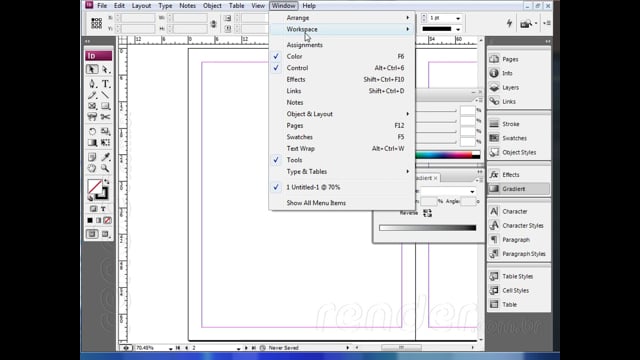This screenshot has height=360, width=640.
Task: Open the stroke type dropdown
Action: (x=458, y=29)
